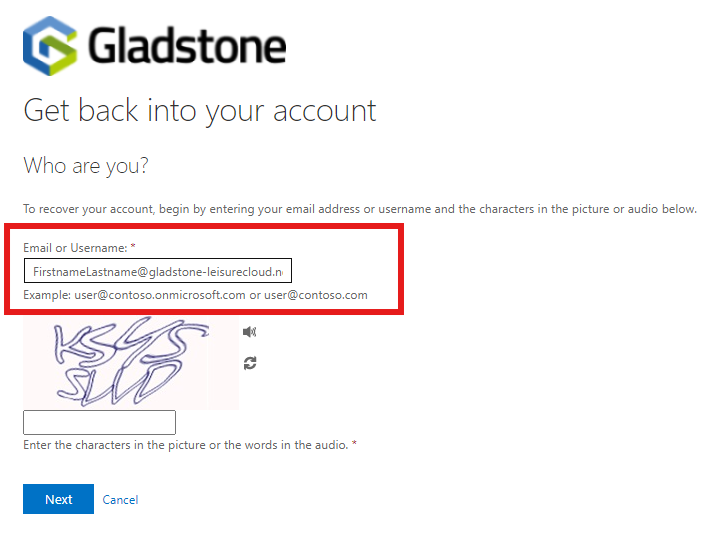Click the user@contoso.onmicrosoft.com example text
Screen dimensions: 711x533
coord(160,295)
